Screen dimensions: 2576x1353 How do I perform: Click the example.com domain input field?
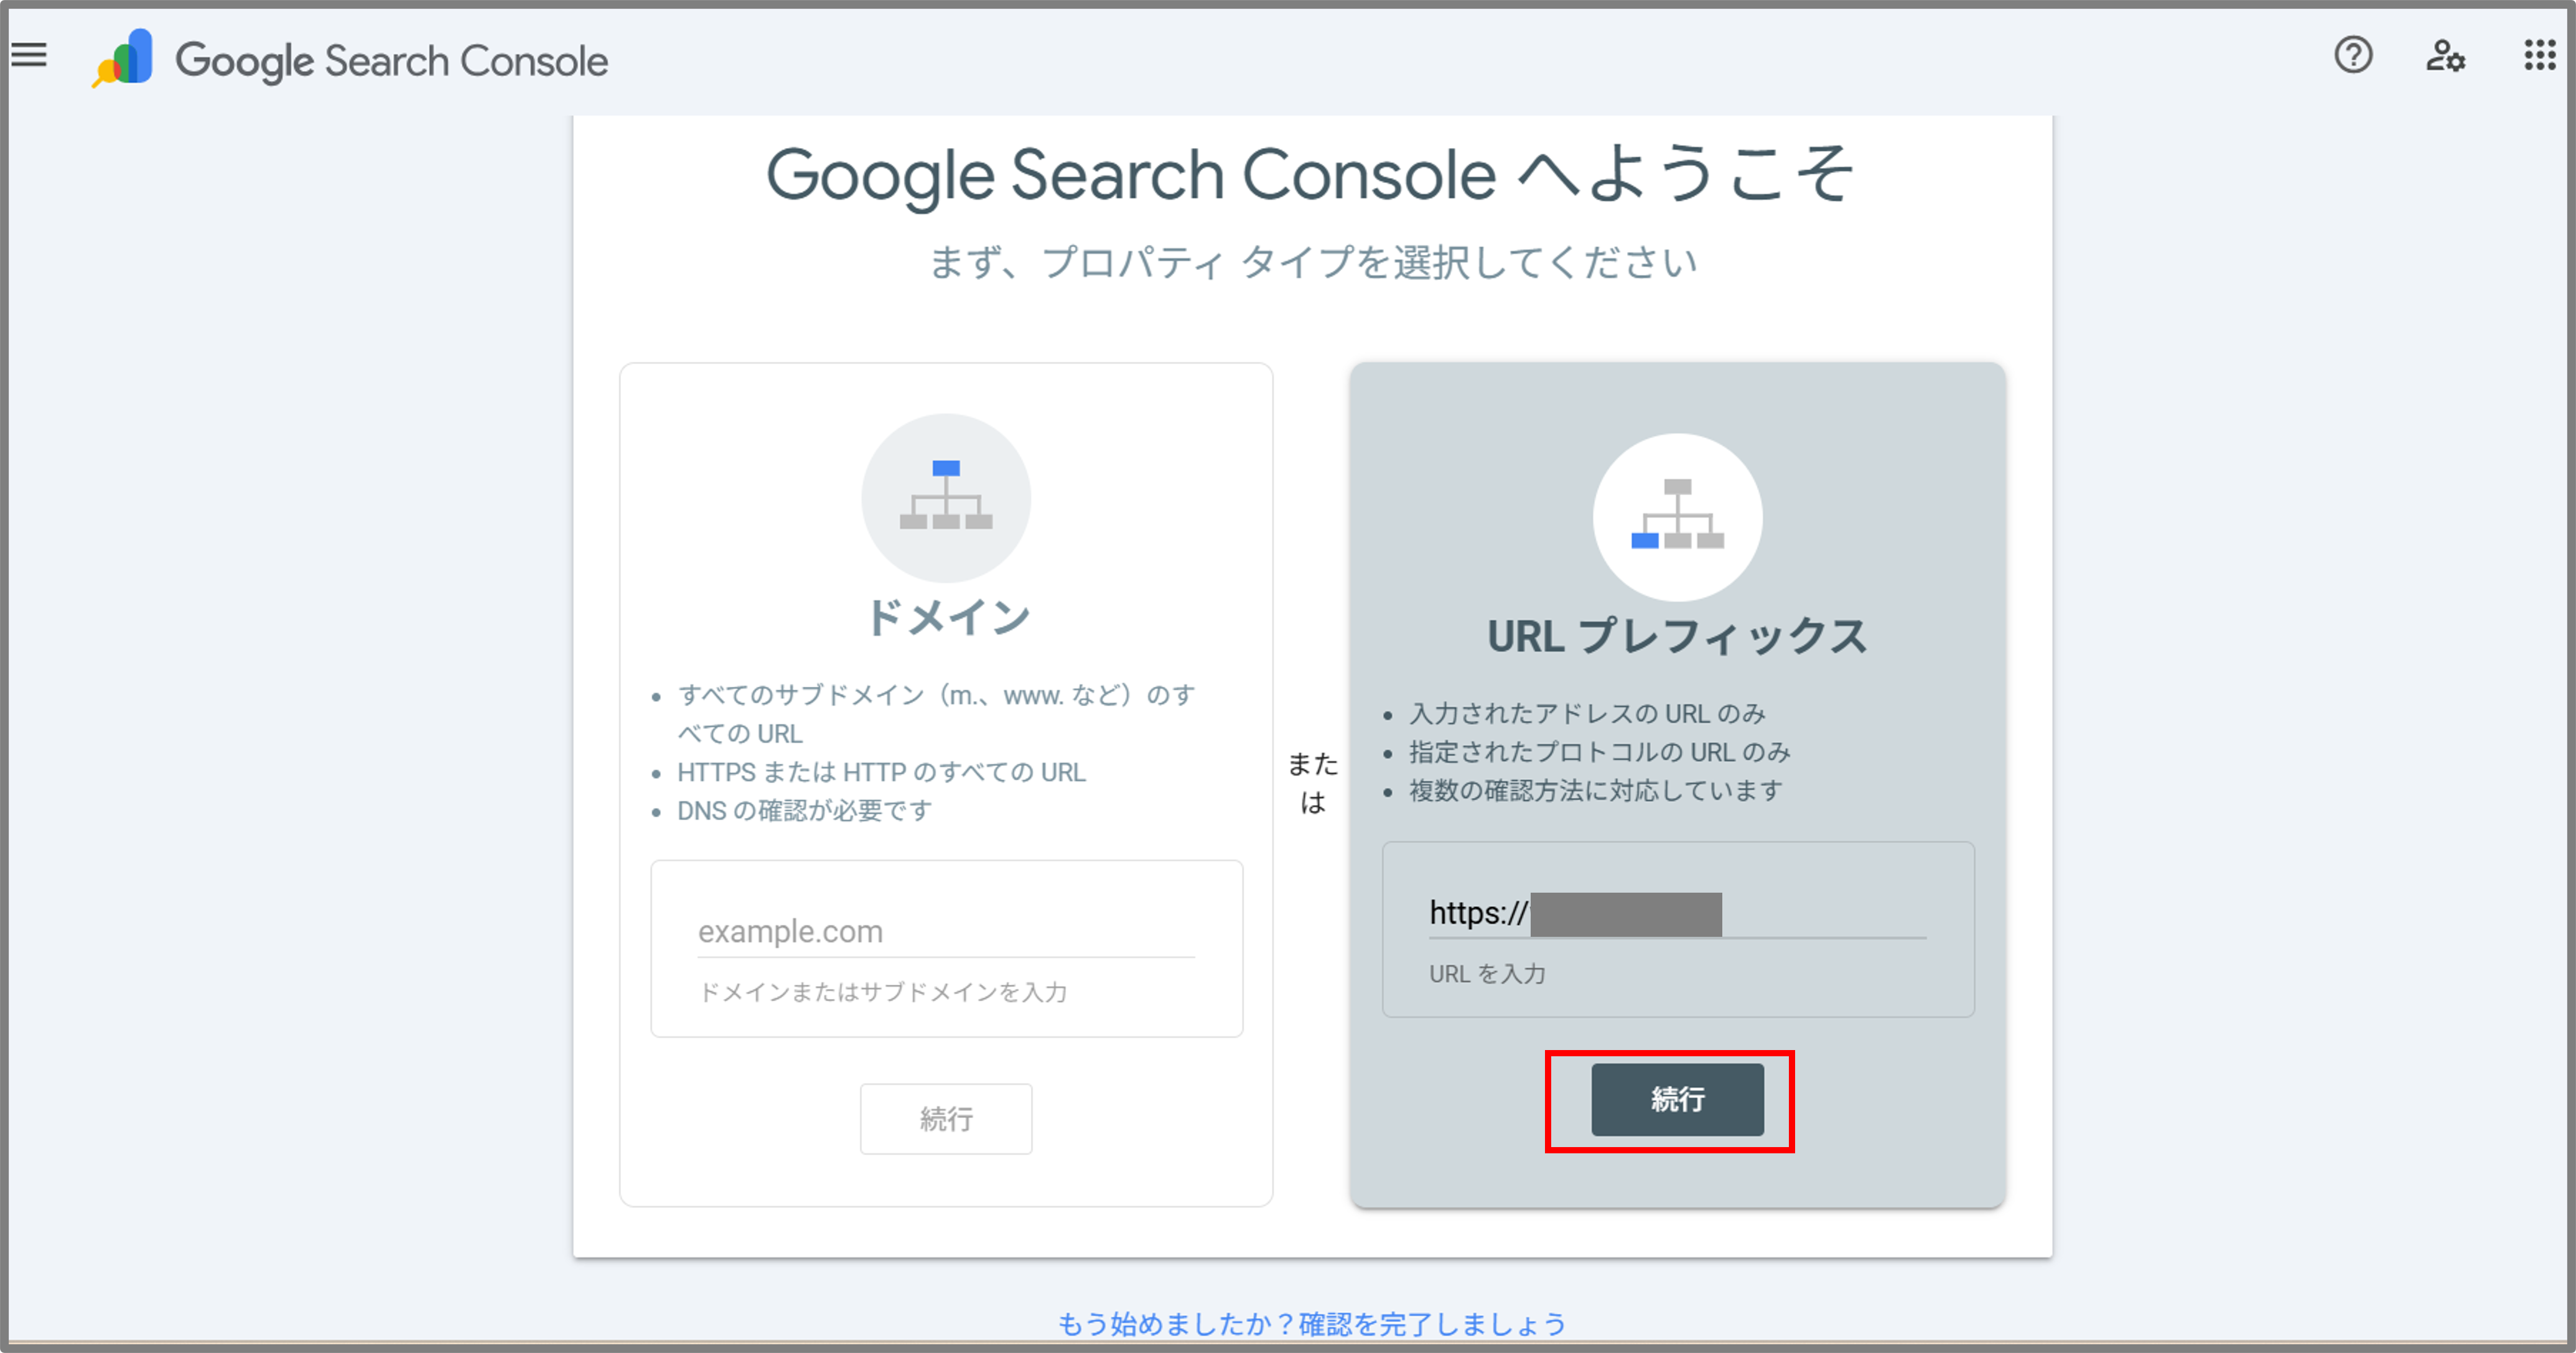946,932
